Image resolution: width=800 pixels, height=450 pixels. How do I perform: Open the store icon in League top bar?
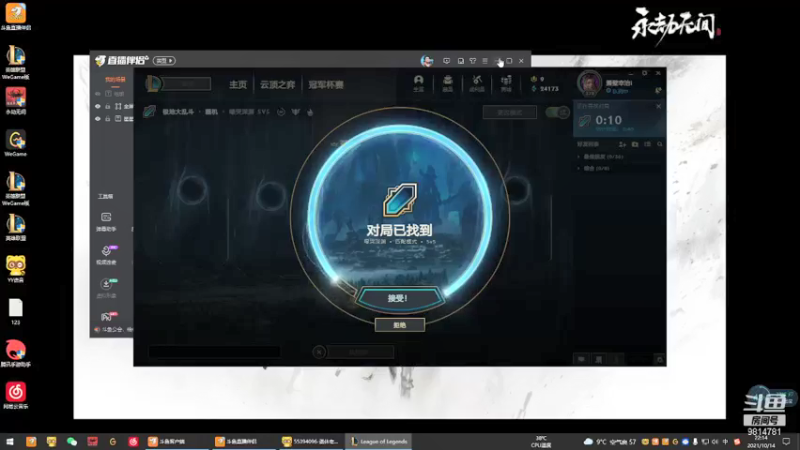pos(506,83)
